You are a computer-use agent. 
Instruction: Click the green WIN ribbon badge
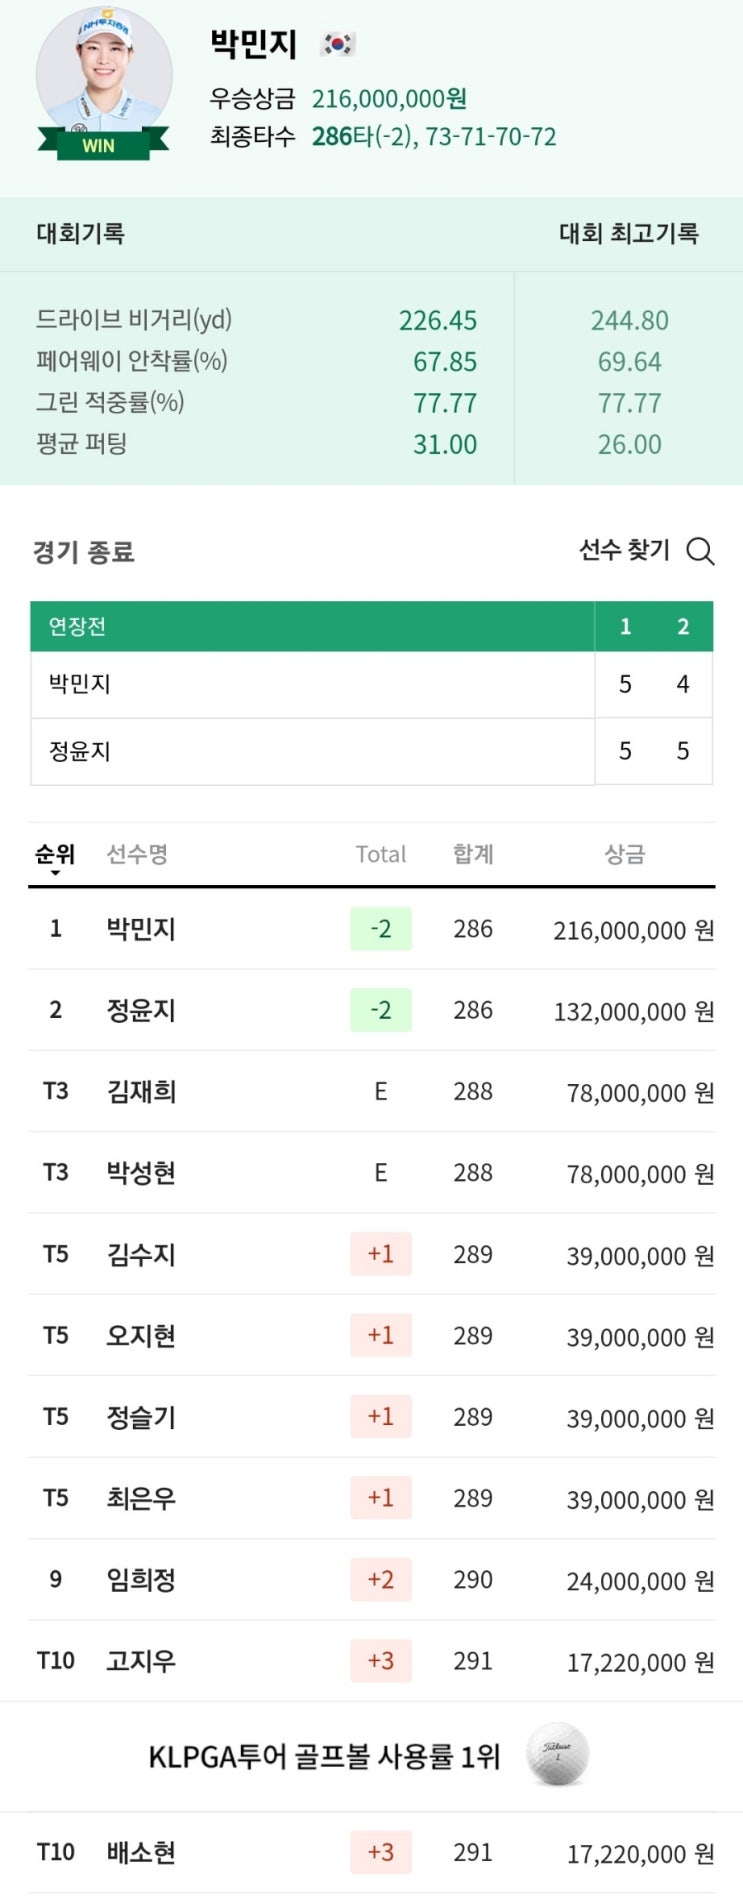pyautogui.click(x=99, y=146)
